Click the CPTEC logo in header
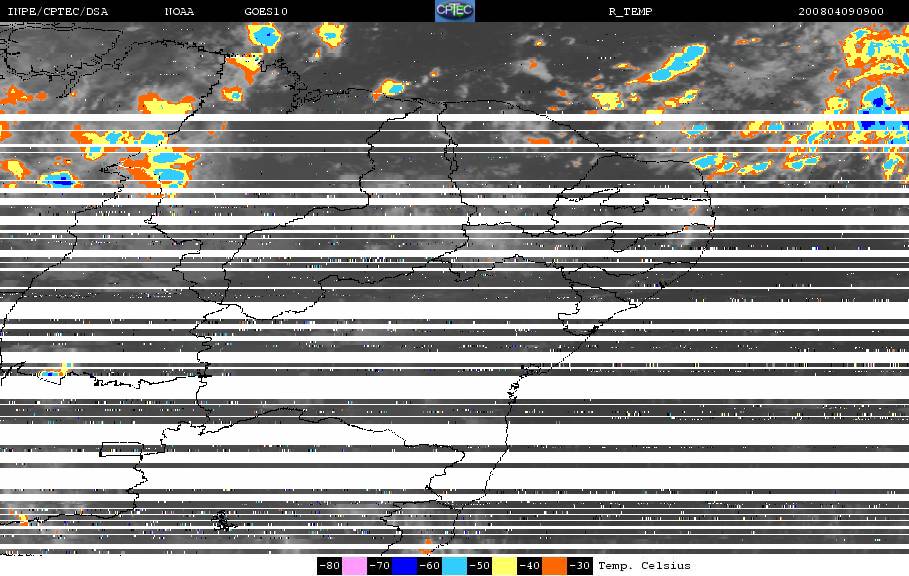Viewport: 909px width, 576px height. pos(454,11)
